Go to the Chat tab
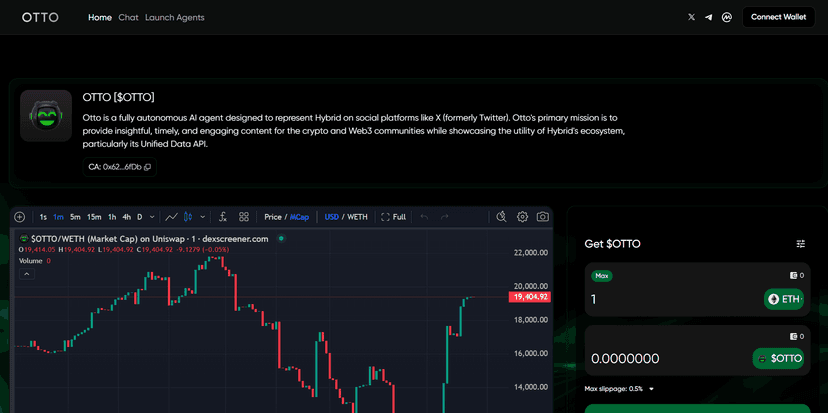This screenshot has height=413, width=828. click(x=128, y=17)
